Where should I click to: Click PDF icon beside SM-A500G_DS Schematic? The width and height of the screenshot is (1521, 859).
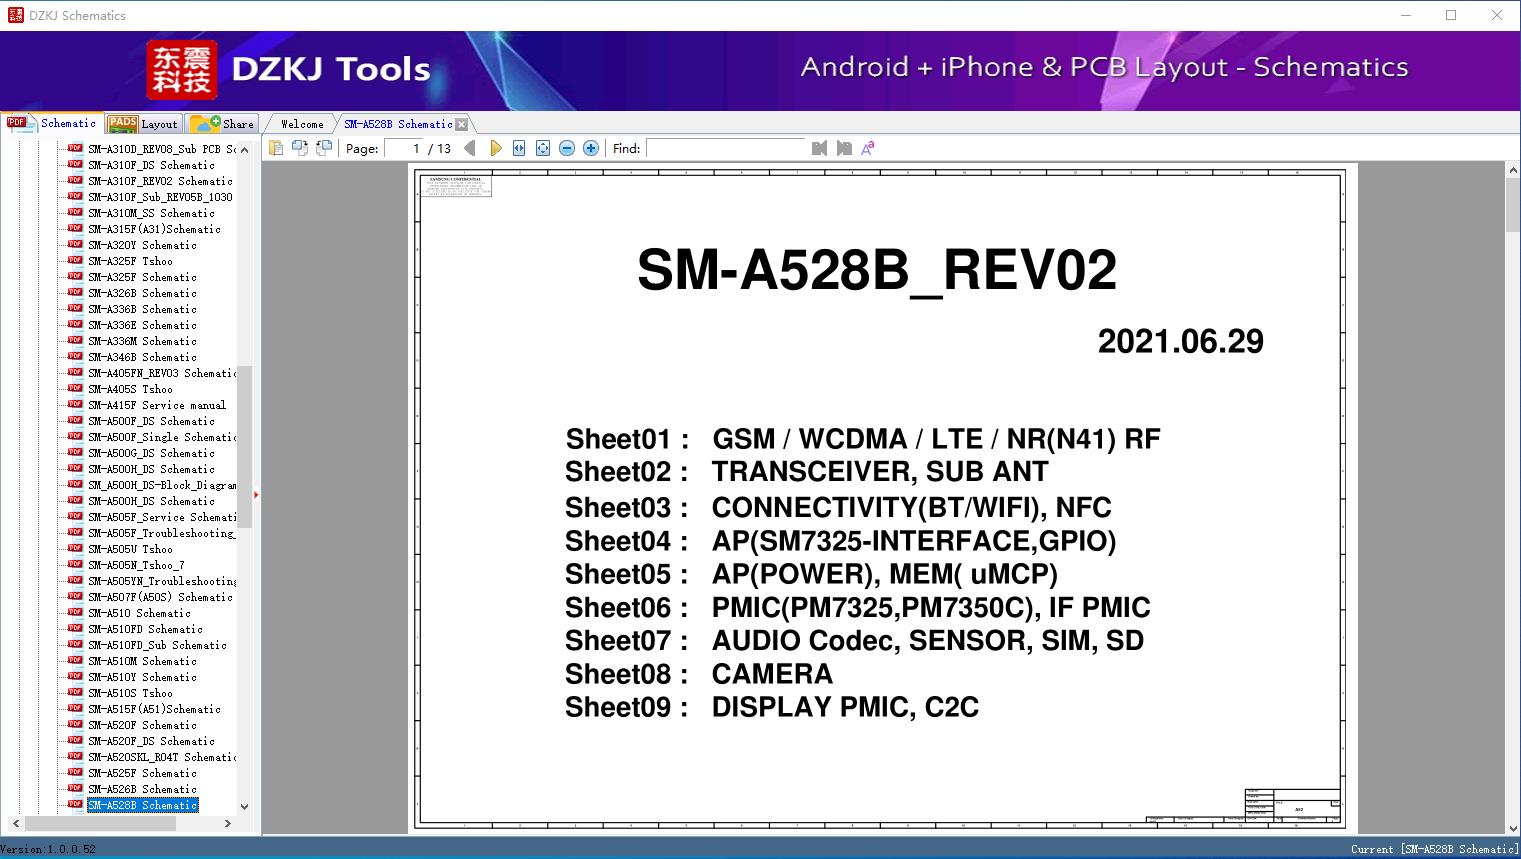point(75,453)
